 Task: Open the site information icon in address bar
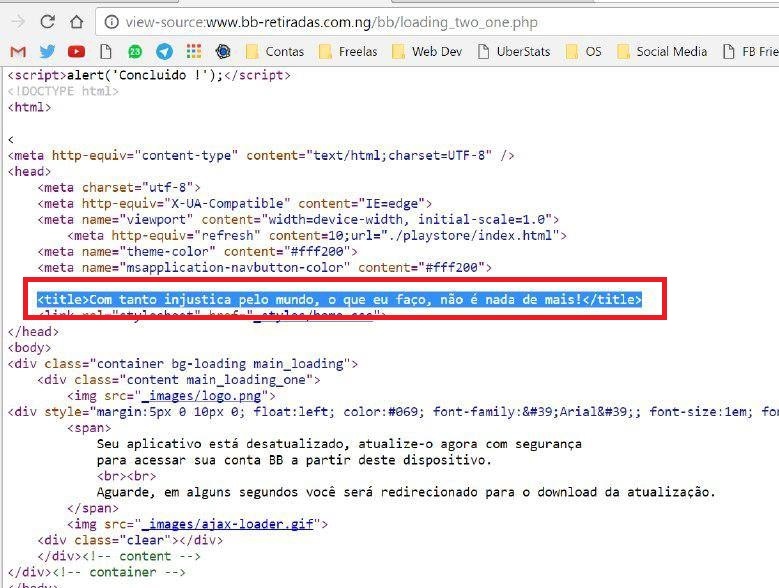112,22
